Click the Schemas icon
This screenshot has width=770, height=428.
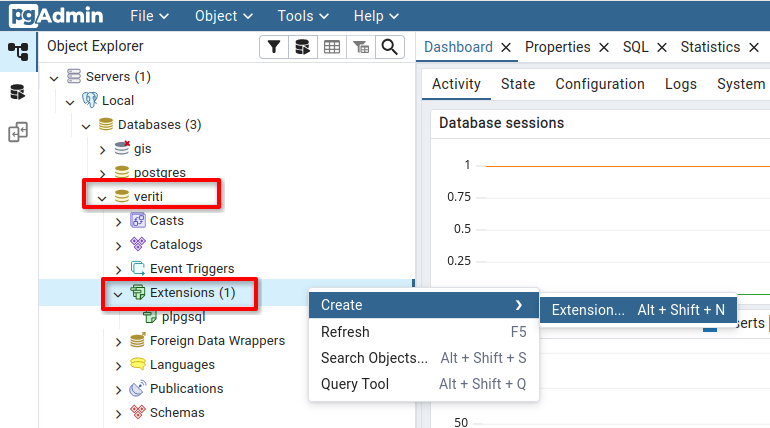[x=138, y=411]
